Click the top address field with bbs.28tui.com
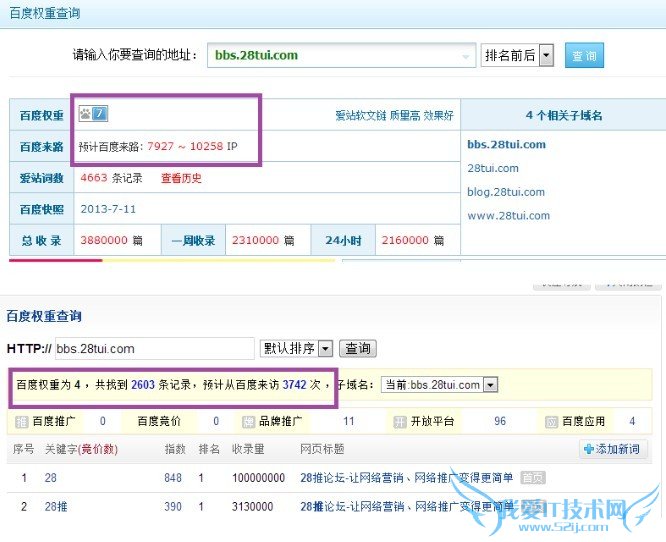Screen dimensions: 666x542 coord(341,55)
